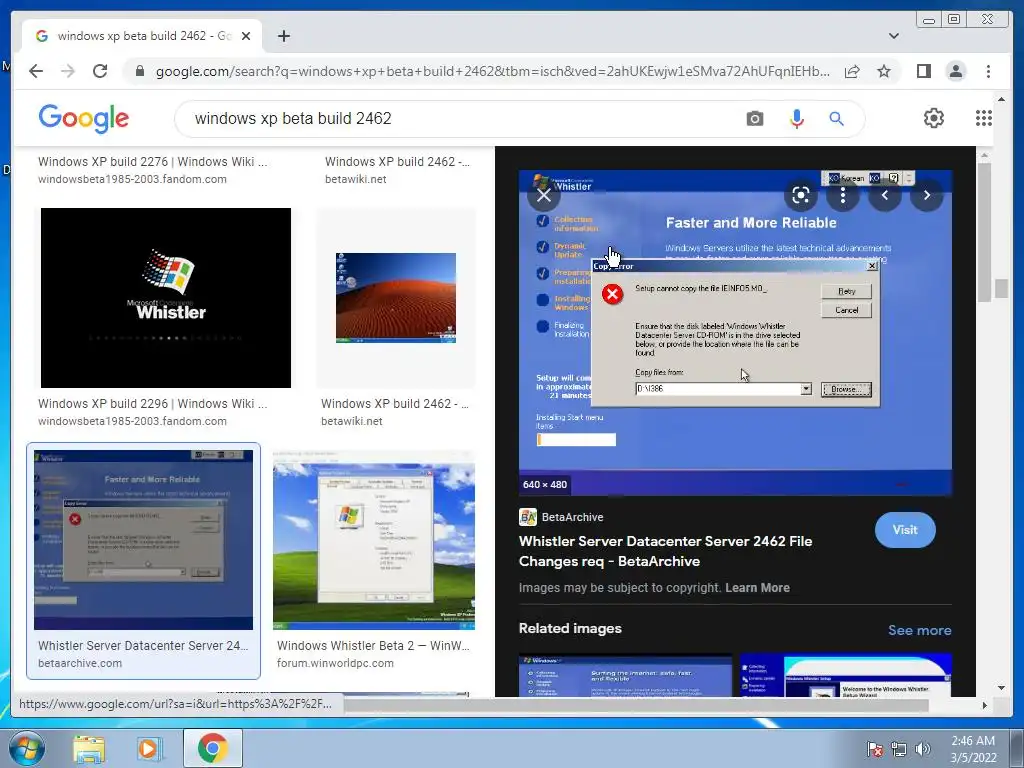Select the Whistler Datacenter copy error thumbnail
This screenshot has height=768, width=1024.
[143, 539]
